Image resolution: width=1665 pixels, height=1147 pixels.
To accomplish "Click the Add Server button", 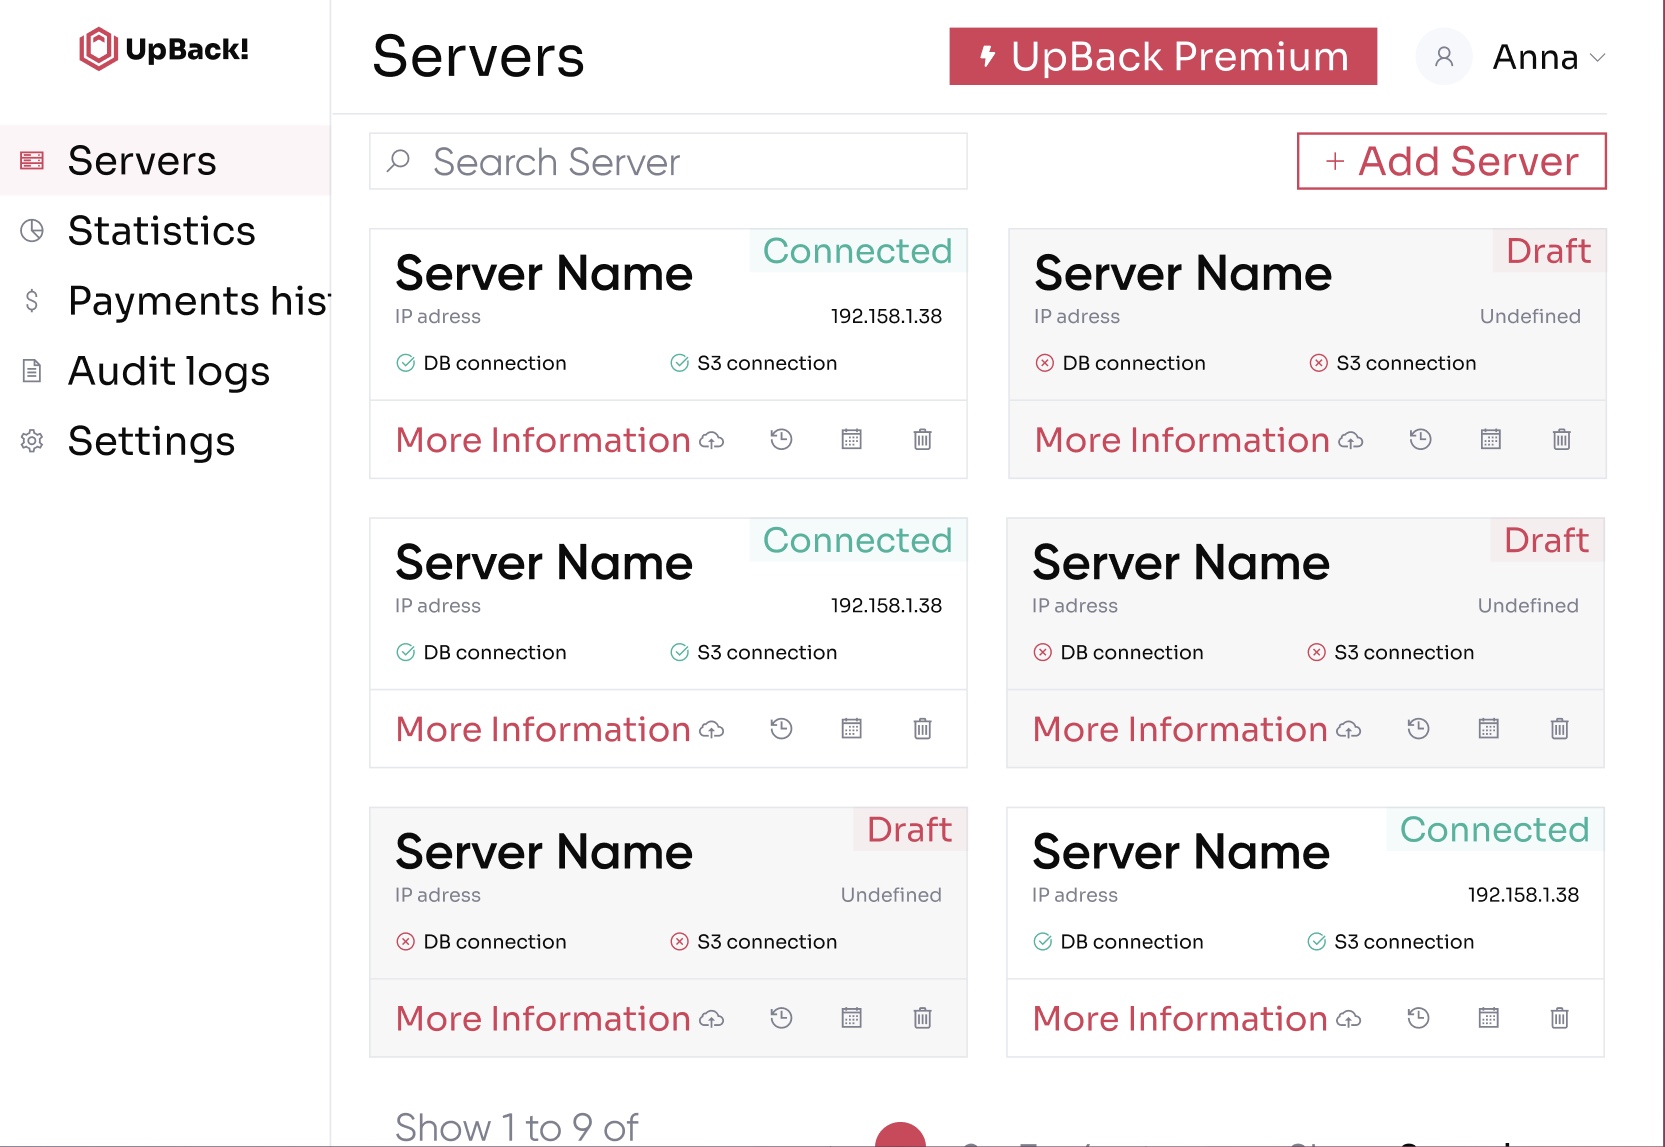I will [1451, 161].
